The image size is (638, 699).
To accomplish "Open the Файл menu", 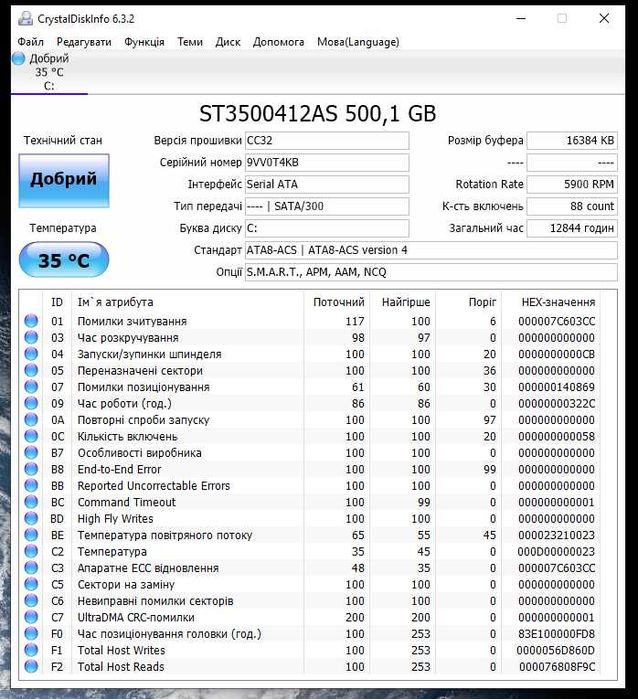I will click(x=30, y=42).
